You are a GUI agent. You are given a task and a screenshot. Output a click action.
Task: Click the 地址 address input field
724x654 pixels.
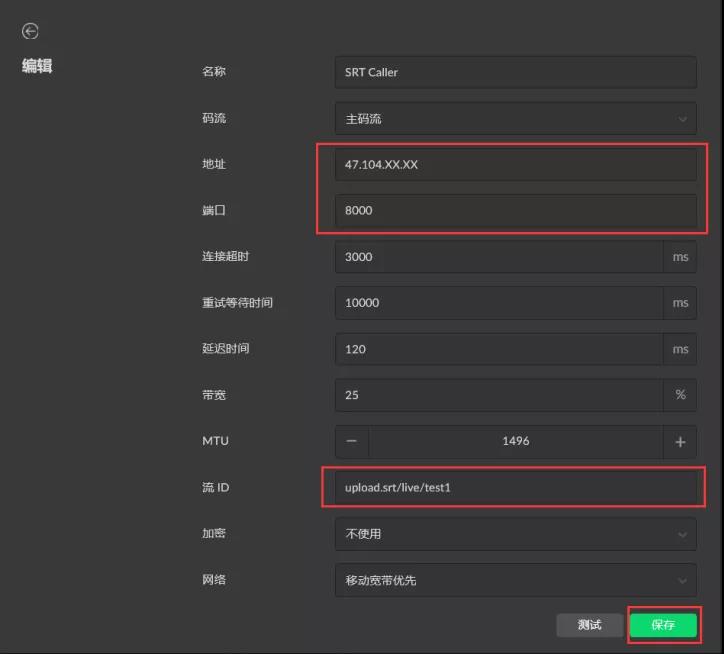515,164
